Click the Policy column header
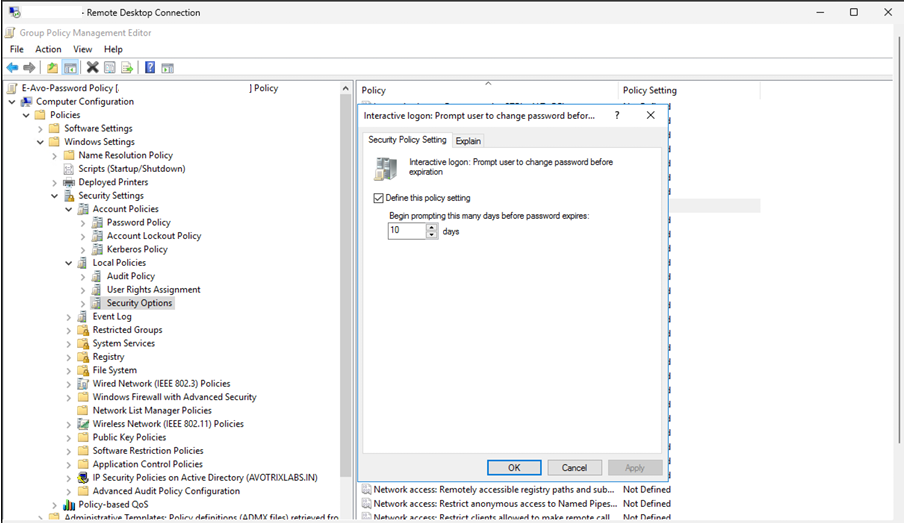This screenshot has width=906, height=528. click(x=487, y=90)
